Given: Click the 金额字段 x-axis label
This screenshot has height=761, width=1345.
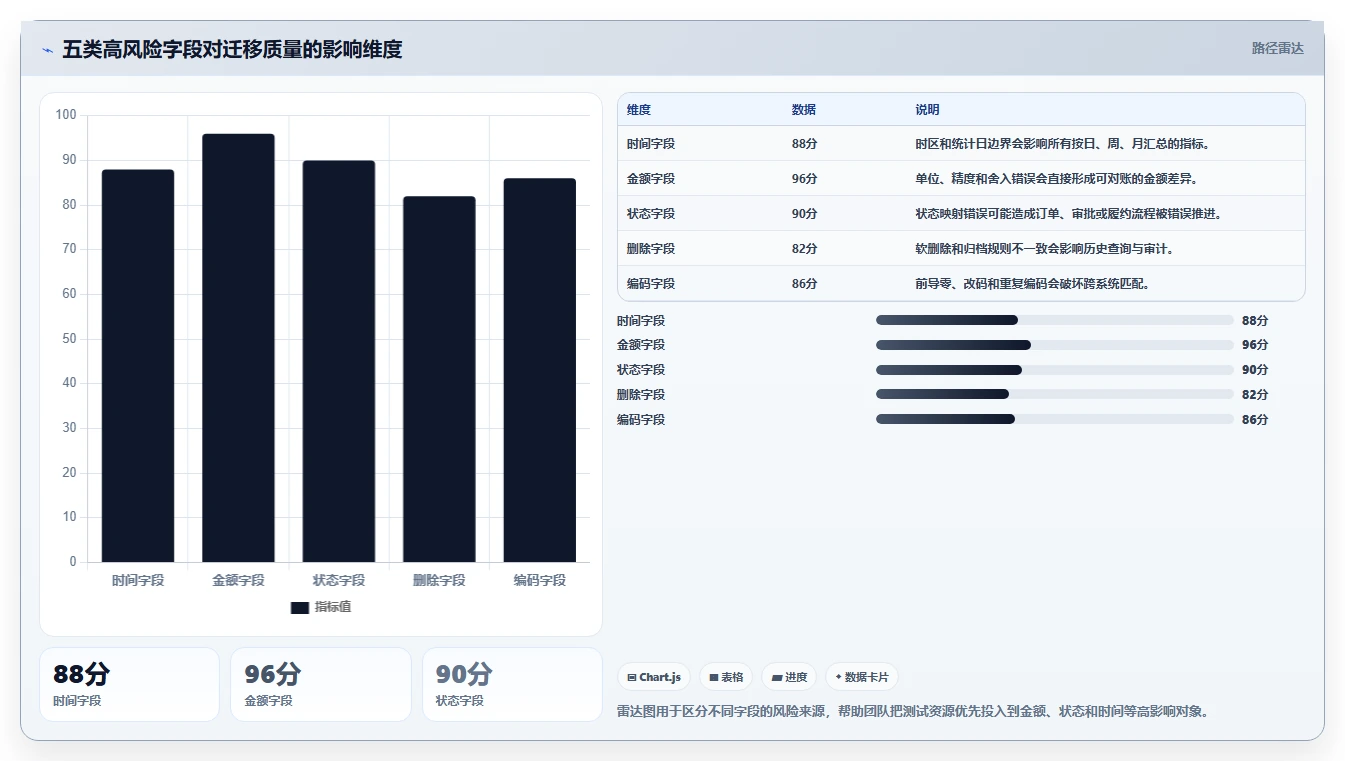Looking at the screenshot, I should coord(238,580).
